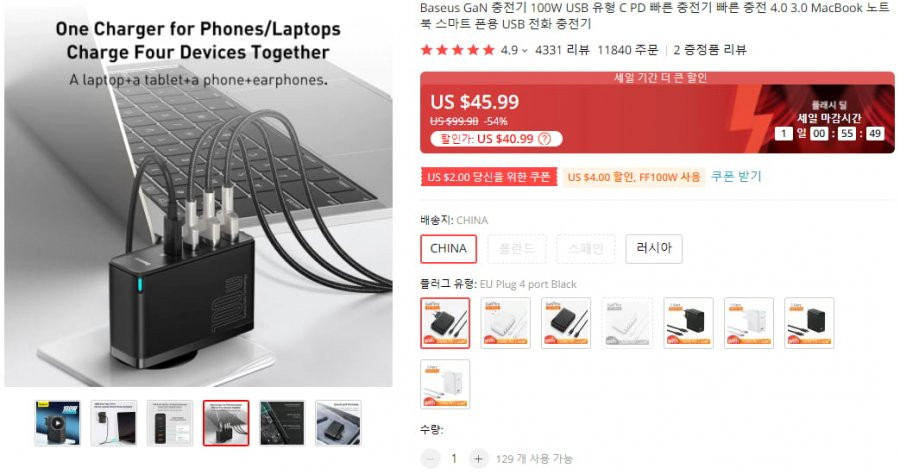Select the third black charger with cable variant
Screen dimensions: 900x474
point(566,323)
